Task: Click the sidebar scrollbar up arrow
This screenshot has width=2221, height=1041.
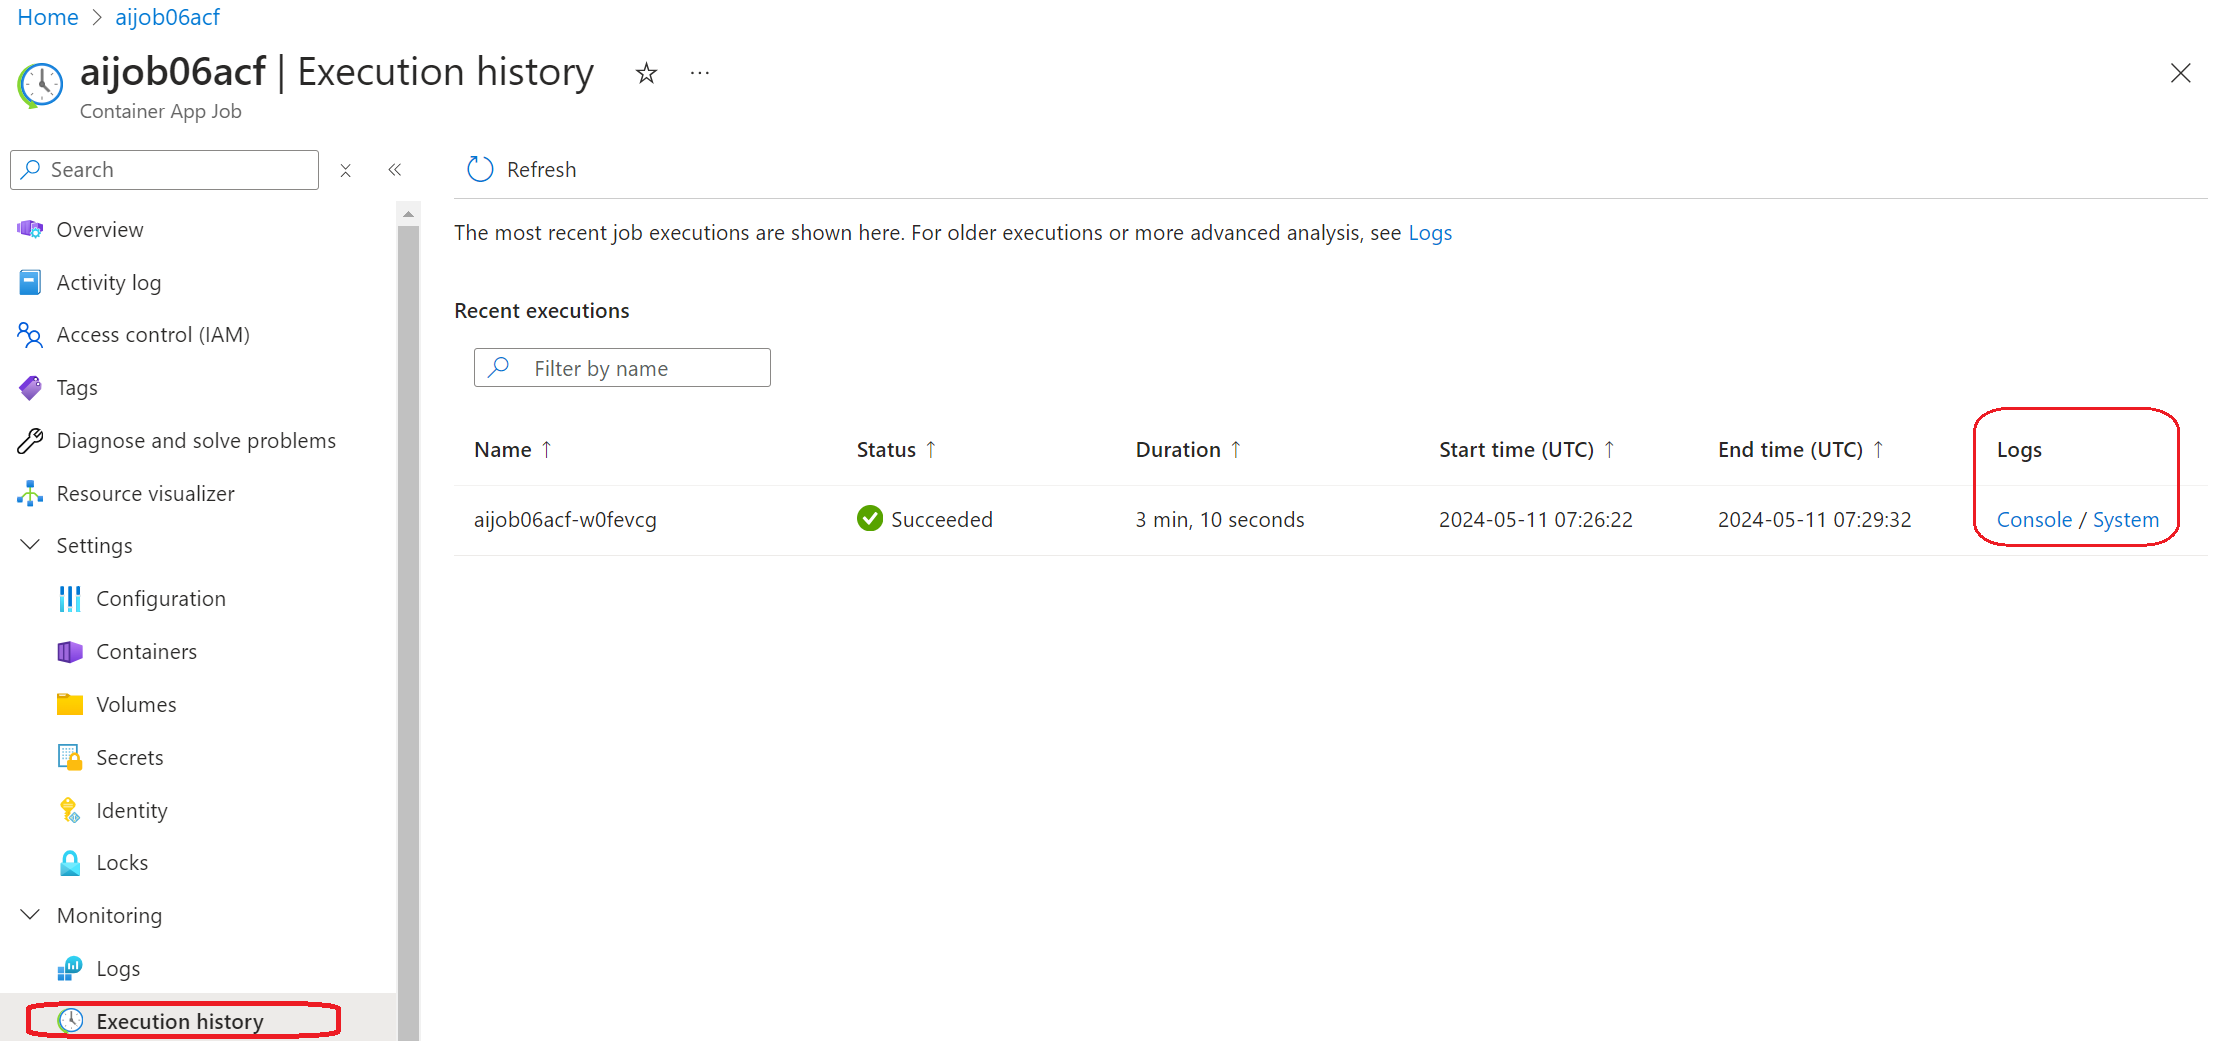Action: coord(408,214)
